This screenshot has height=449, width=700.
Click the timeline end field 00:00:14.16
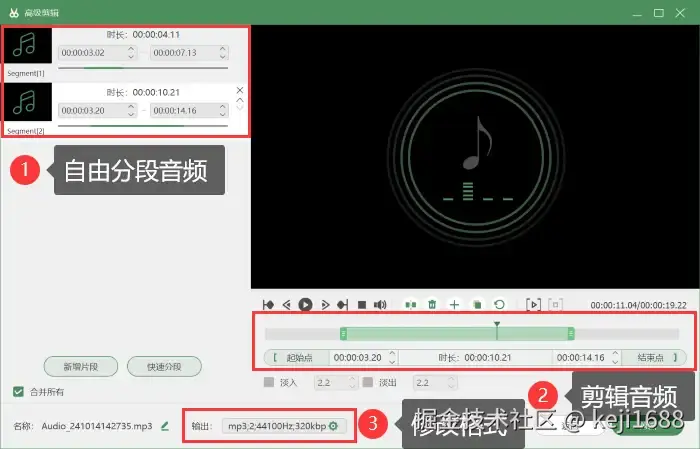(x=581, y=358)
